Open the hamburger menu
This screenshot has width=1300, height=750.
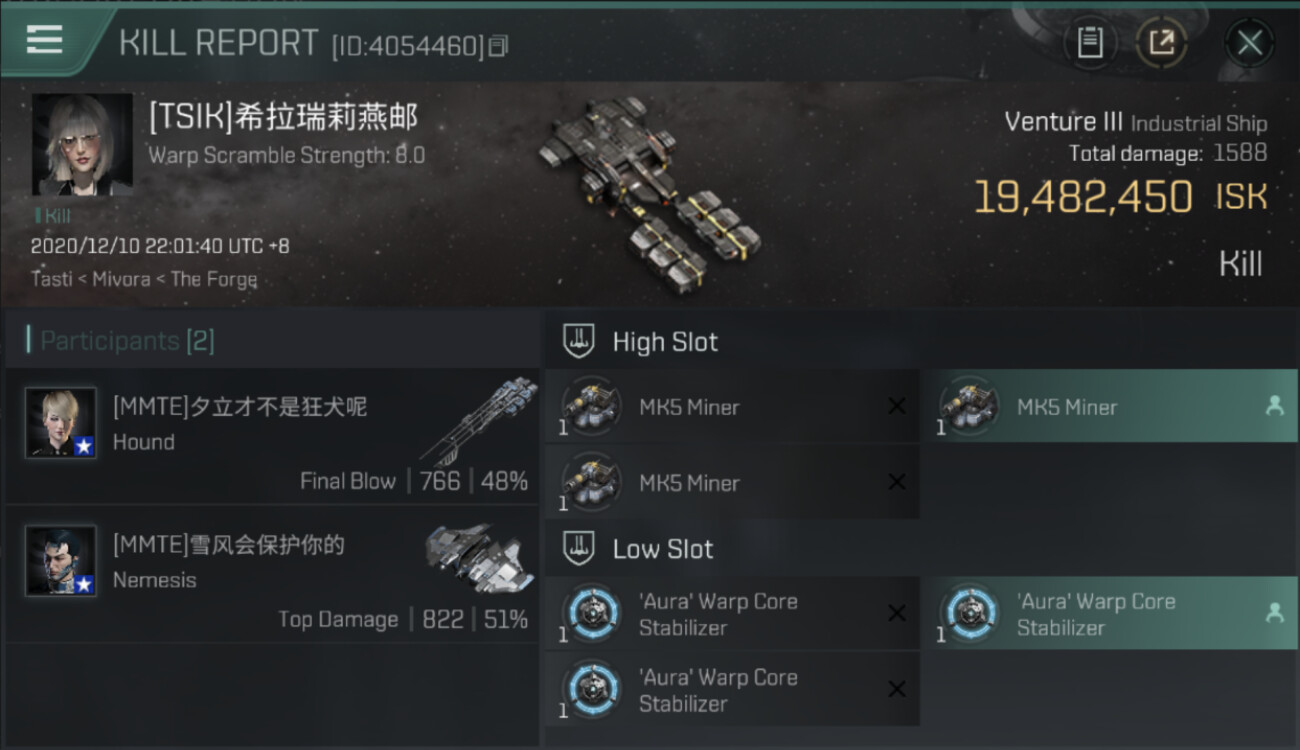pyautogui.click(x=44, y=39)
